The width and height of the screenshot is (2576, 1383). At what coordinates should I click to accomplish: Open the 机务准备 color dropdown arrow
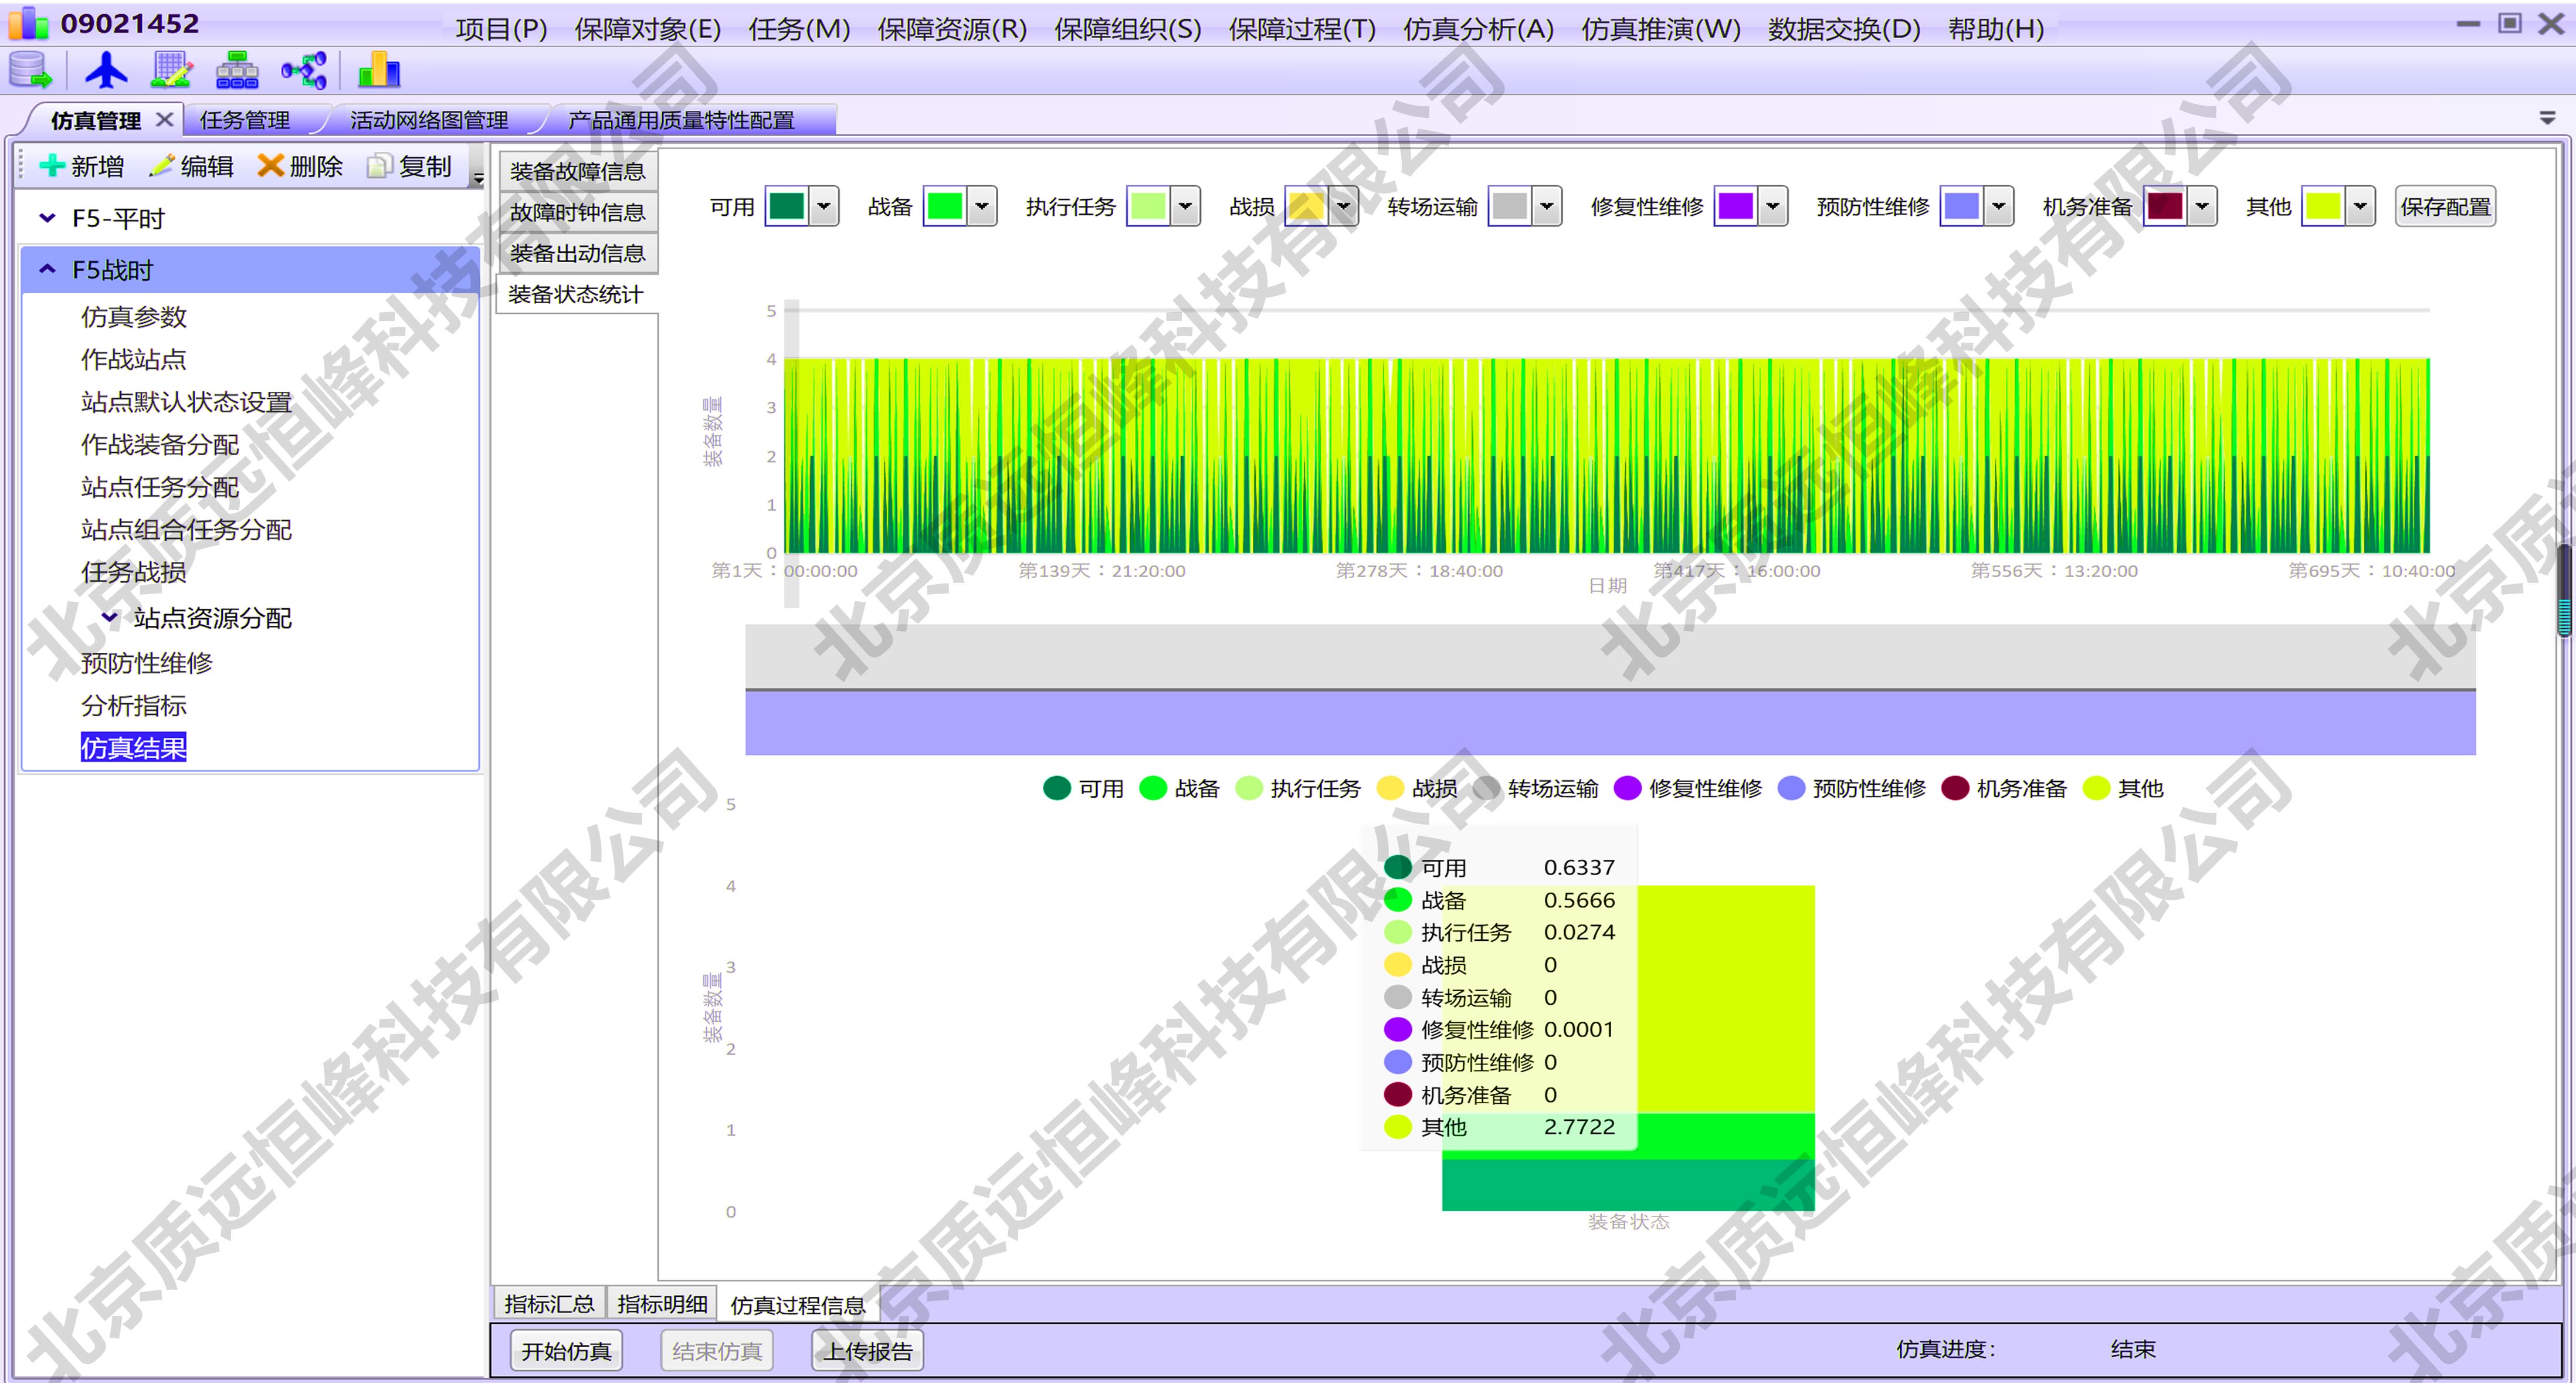click(2202, 207)
